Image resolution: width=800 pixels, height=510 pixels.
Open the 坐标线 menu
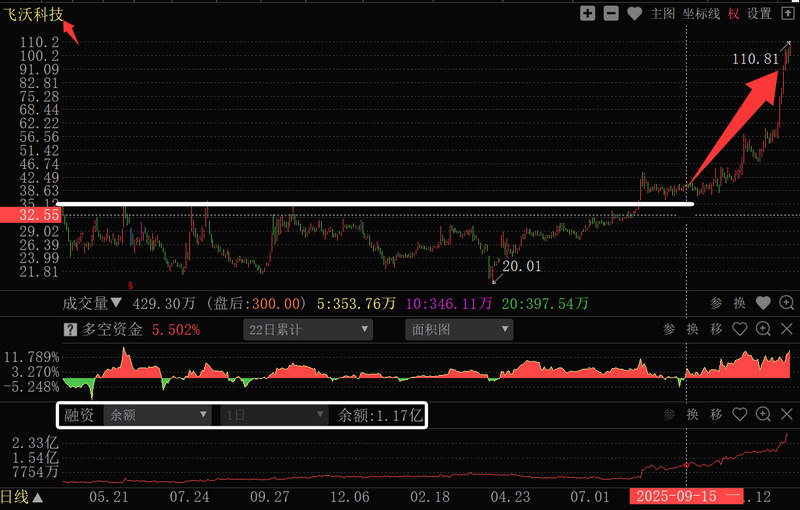click(x=701, y=14)
